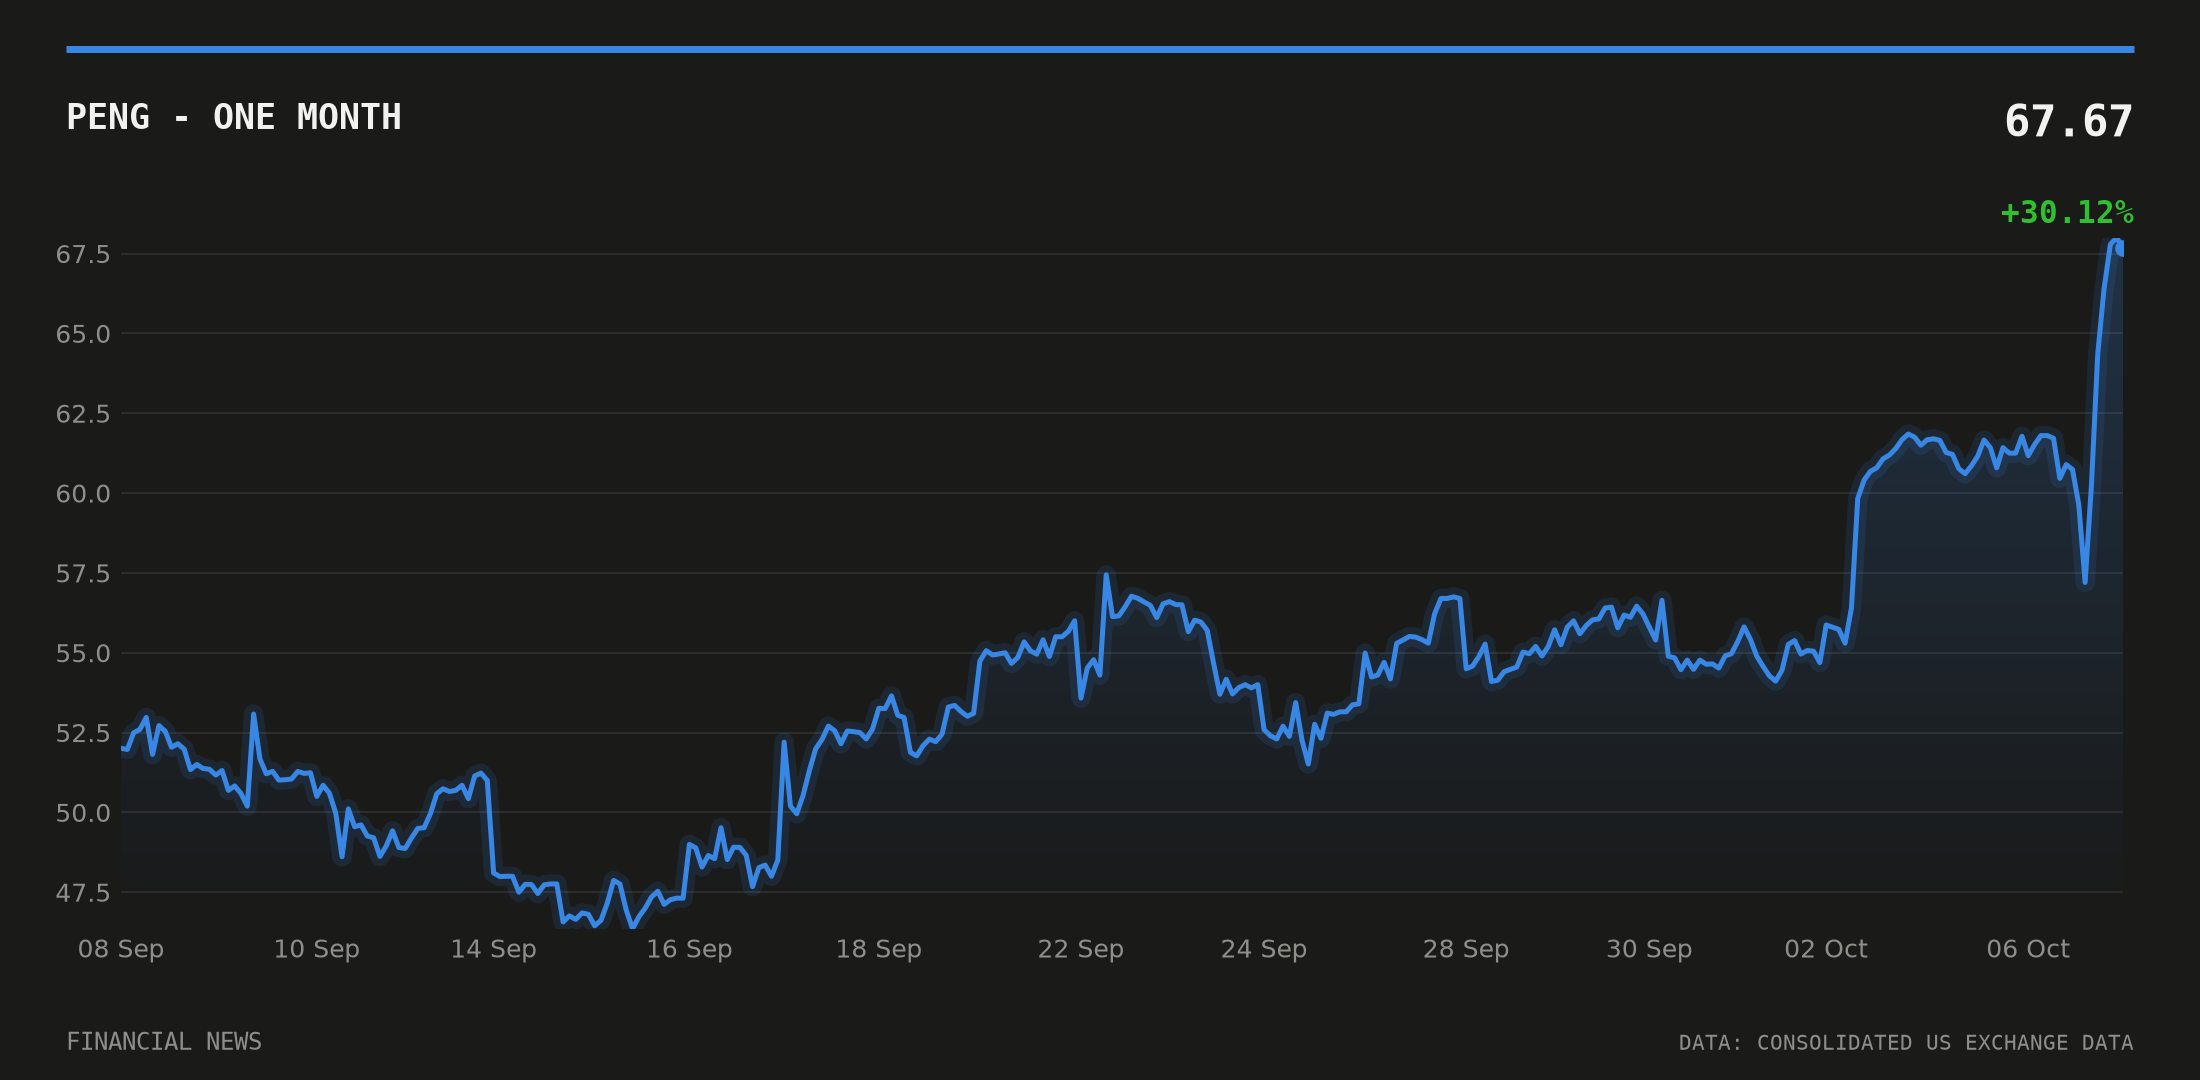The image size is (2200, 1080).
Task: Click the 02 Oct date label
Action: tap(1826, 950)
